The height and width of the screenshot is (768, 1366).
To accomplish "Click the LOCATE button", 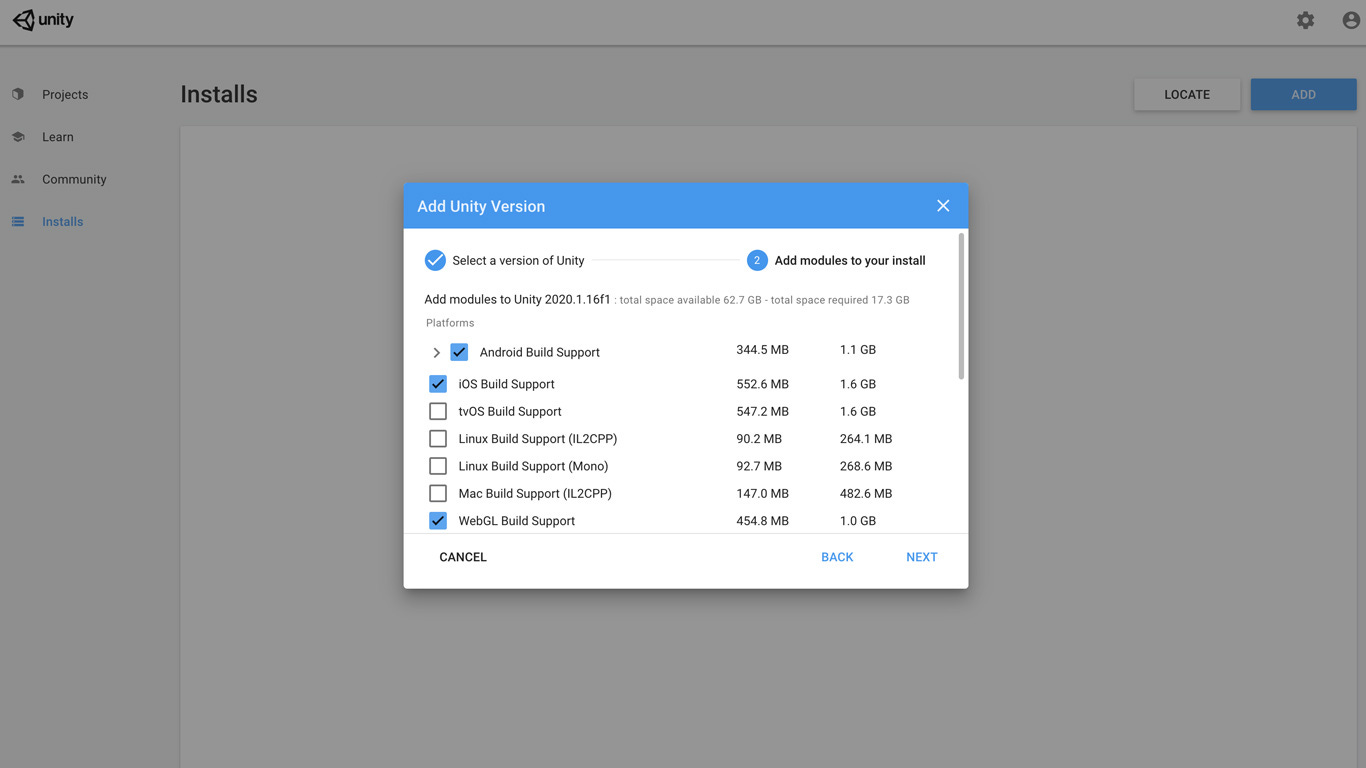I will point(1187,94).
